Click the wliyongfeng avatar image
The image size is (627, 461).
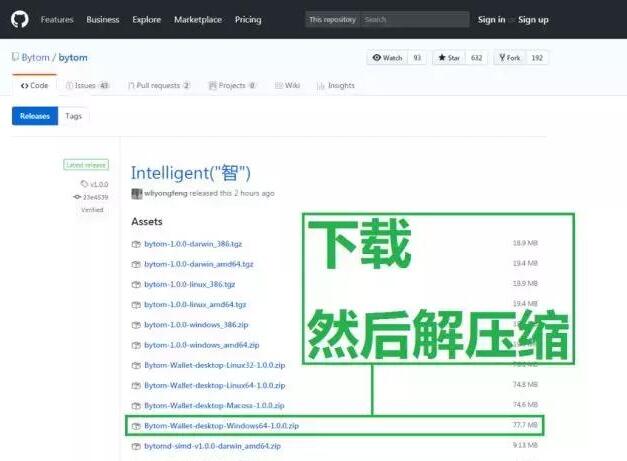click(x=137, y=194)
